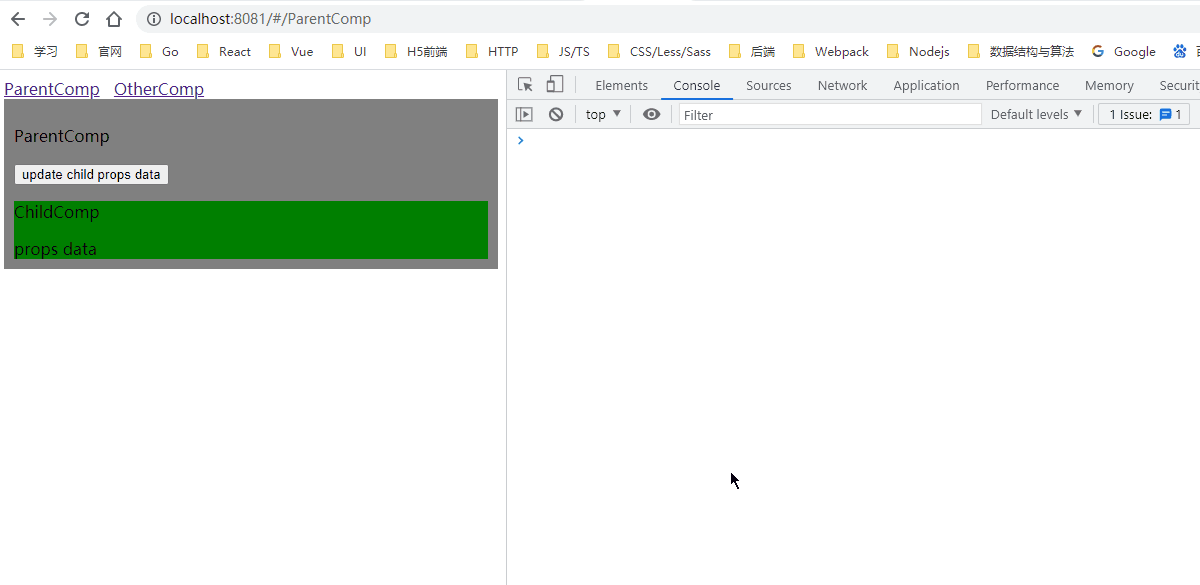The width and height of the screenshot is (1200, 585).
Task: Click the console Filter input field
Action: (x=830, y=115)
